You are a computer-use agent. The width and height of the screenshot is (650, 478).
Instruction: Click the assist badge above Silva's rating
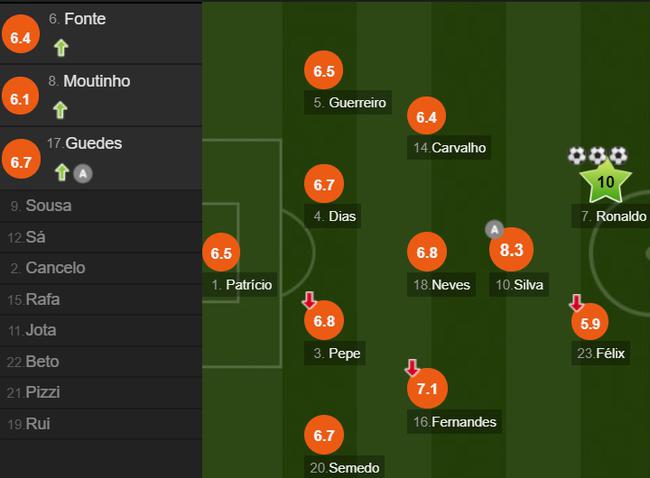[x=494, y=229]
